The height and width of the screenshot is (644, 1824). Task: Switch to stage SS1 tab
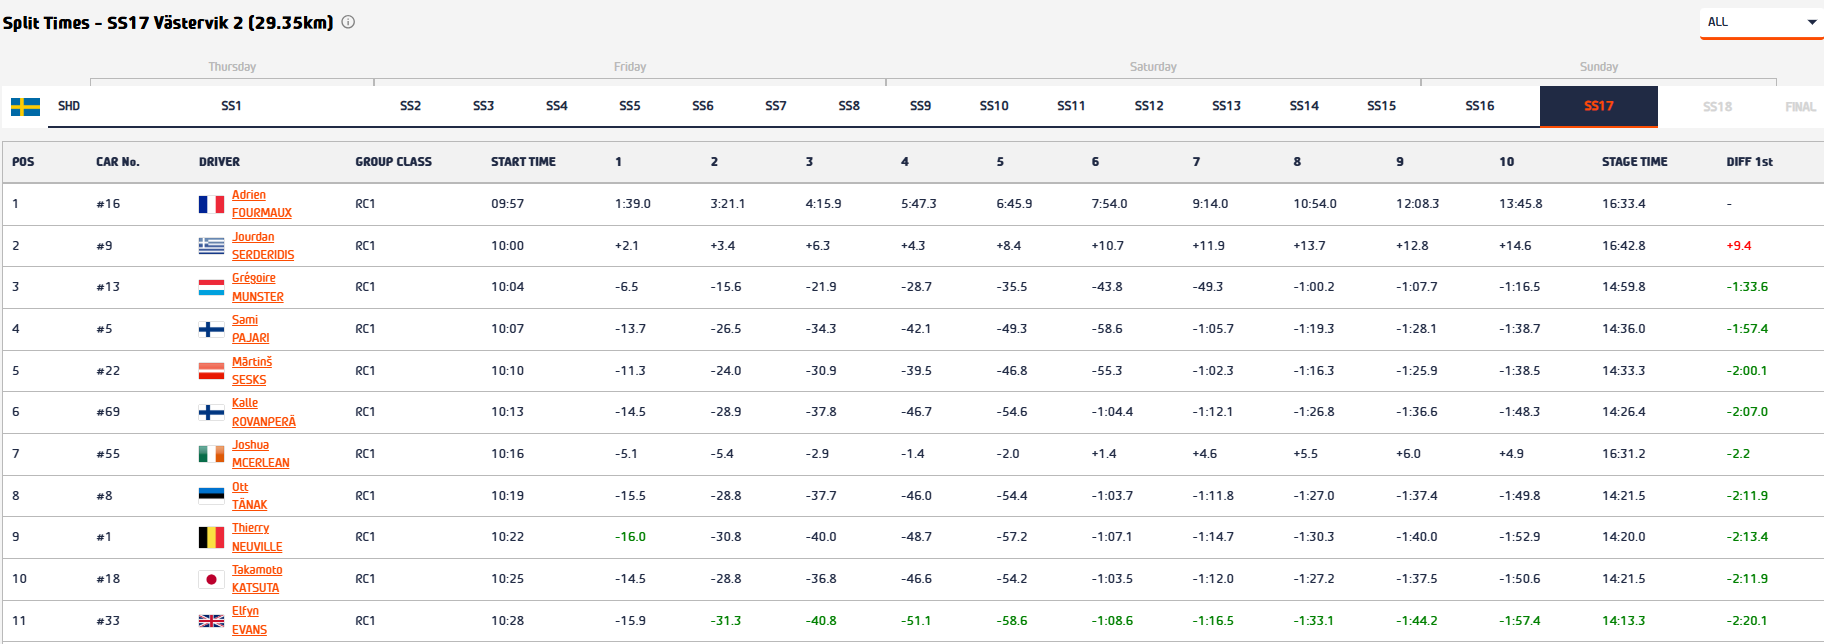tap(231, 106)
